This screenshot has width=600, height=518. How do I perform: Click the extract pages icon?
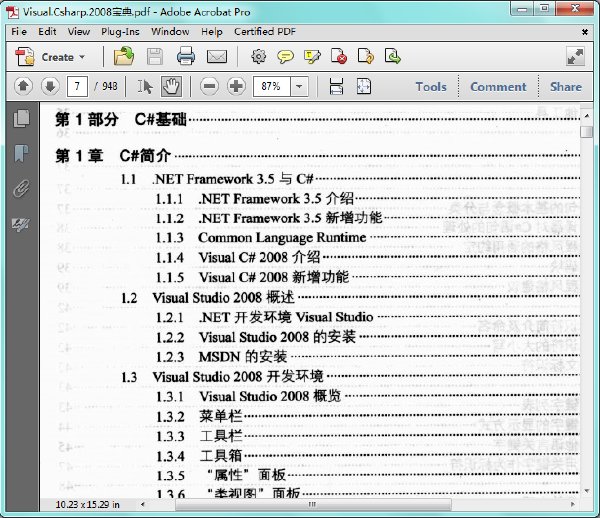coord(393,56)
